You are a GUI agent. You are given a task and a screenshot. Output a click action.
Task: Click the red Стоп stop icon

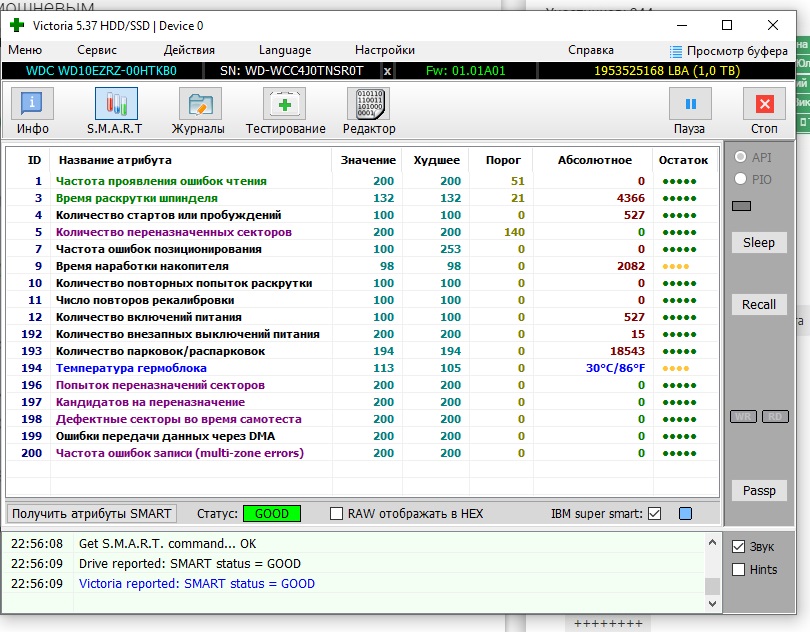point(764,104)
